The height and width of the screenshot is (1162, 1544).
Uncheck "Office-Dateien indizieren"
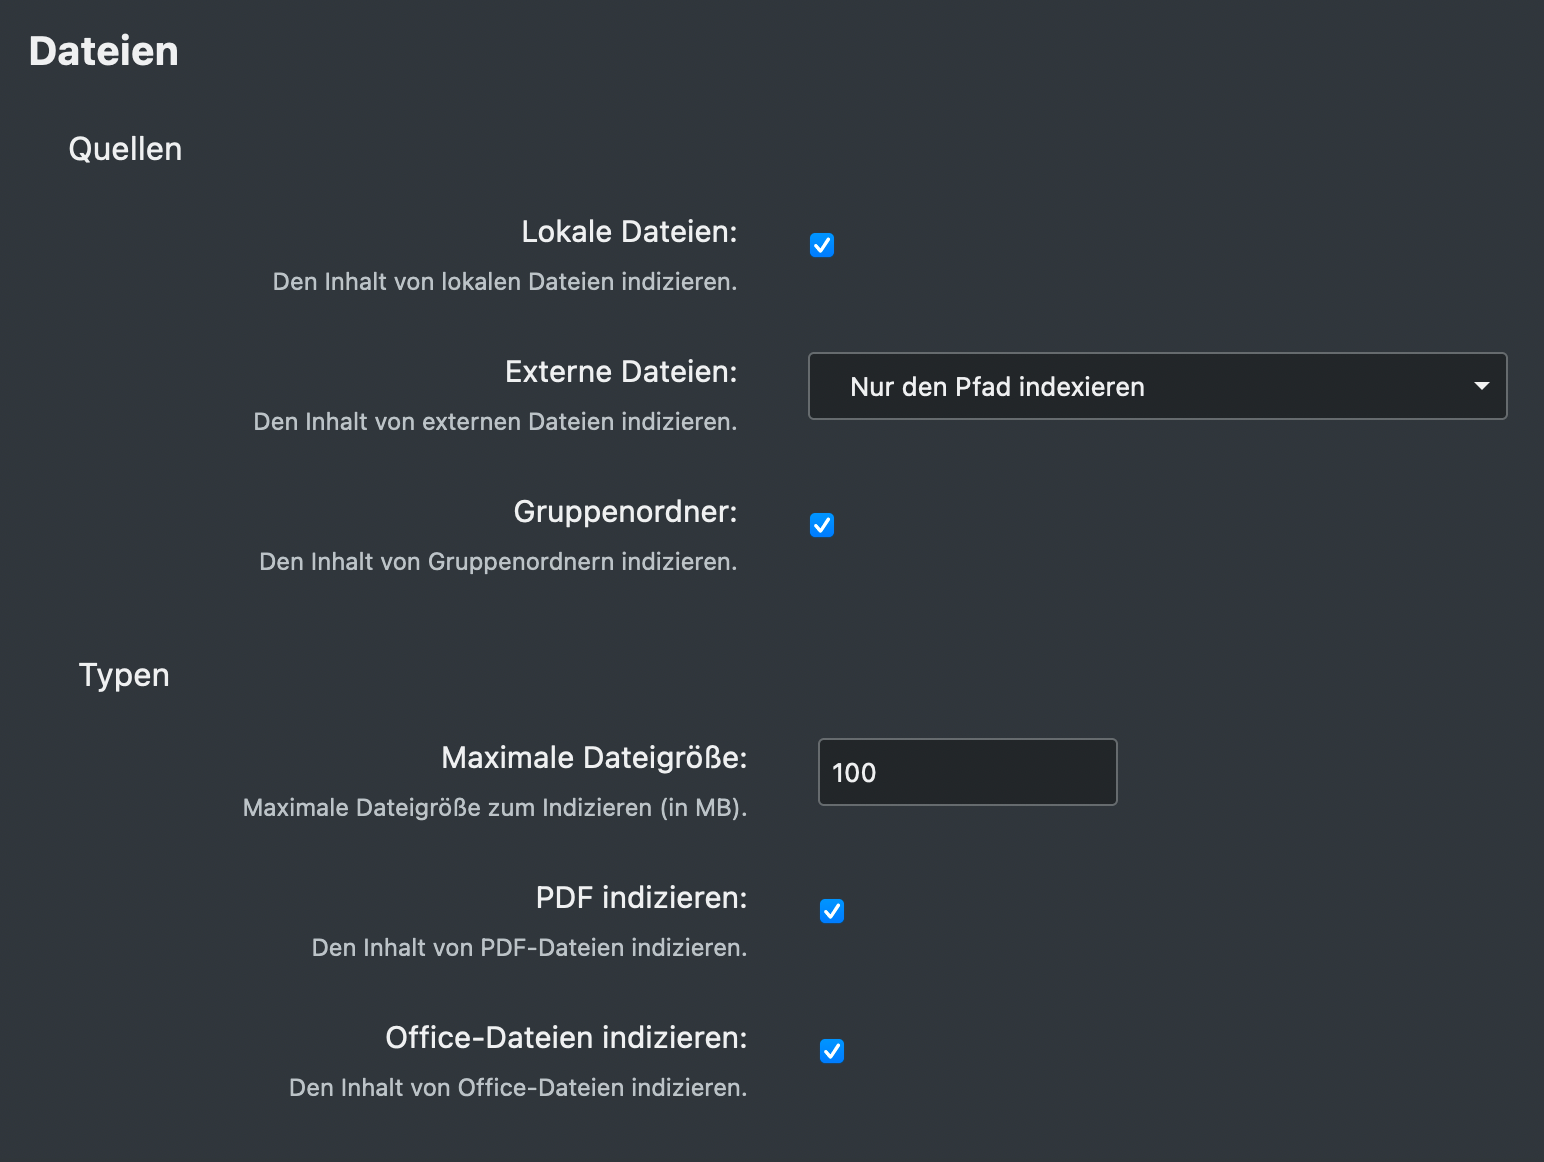point(831,1051)
